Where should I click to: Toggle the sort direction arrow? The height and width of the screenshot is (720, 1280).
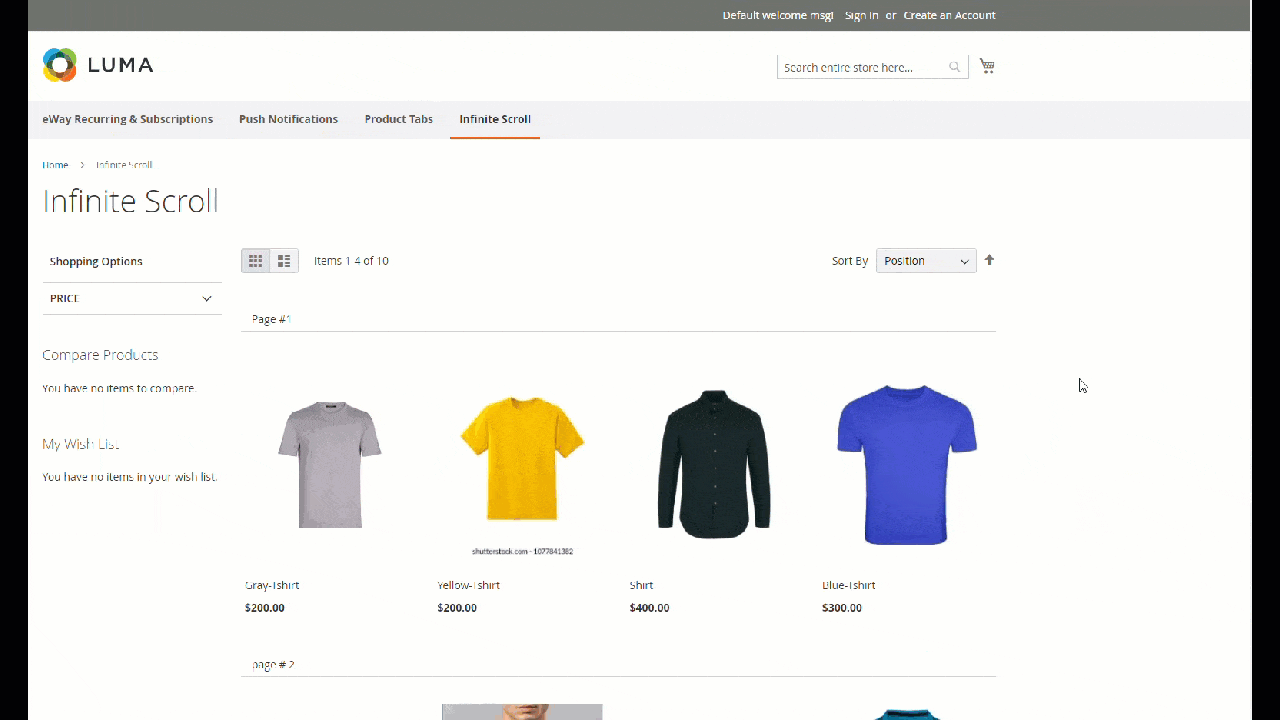pos(989,260)
